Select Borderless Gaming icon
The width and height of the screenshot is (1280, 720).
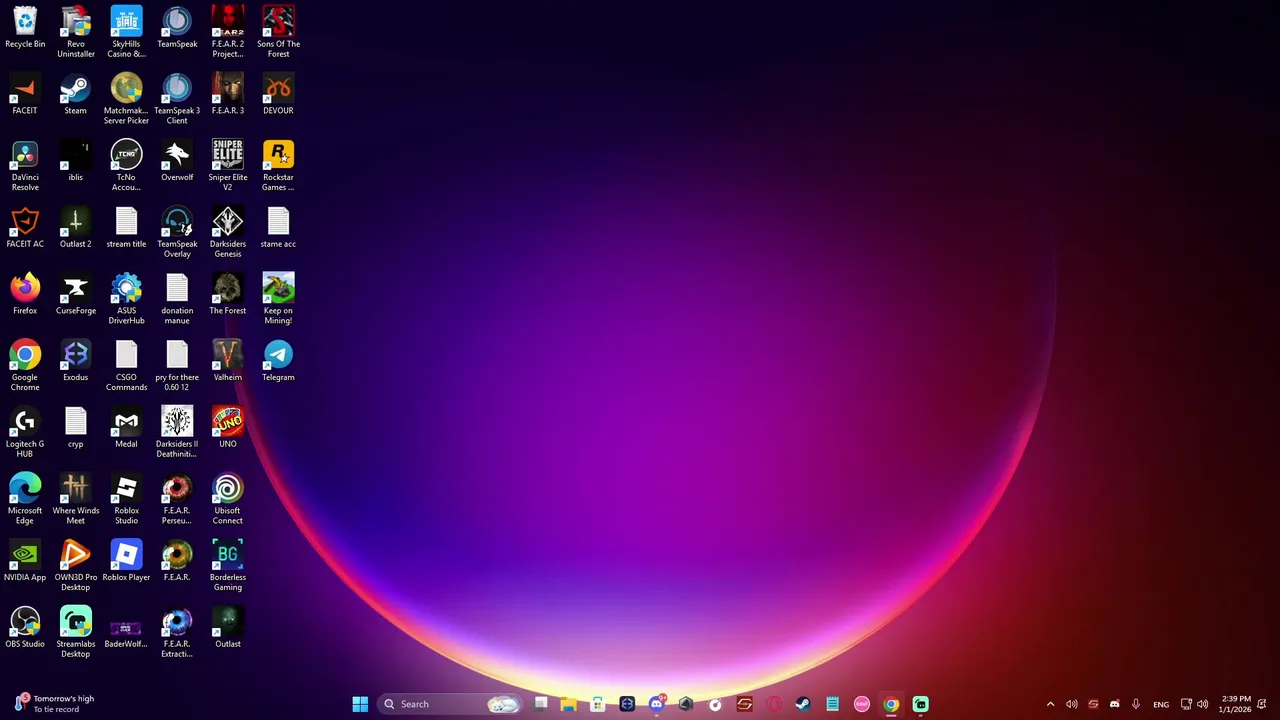pyautogui.click(x=228, y=566)
